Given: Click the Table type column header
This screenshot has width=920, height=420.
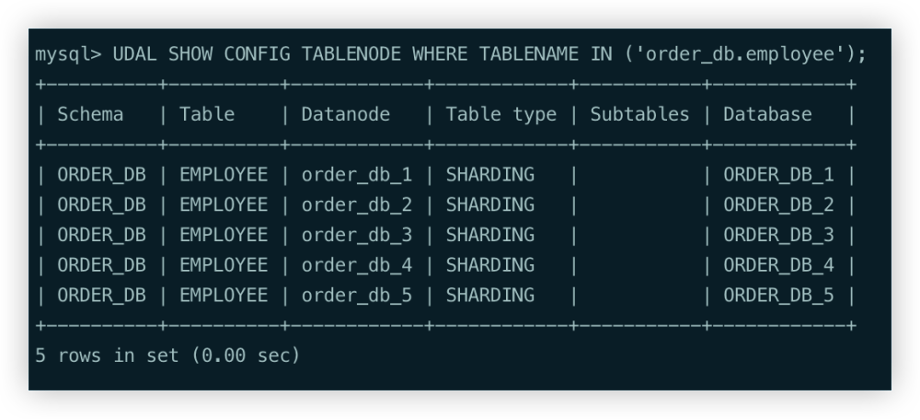Looking at the screenshot, I should [501, 114].
